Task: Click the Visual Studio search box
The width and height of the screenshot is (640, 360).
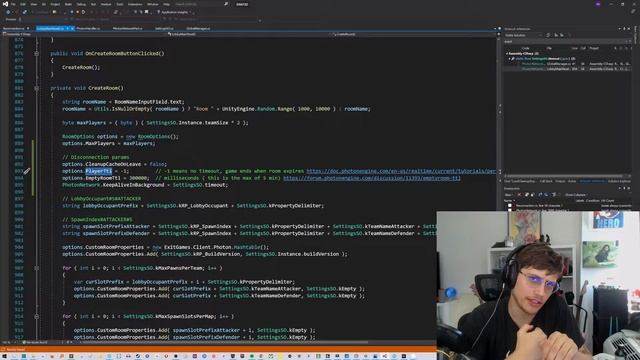Action: (x=201, y=4)
